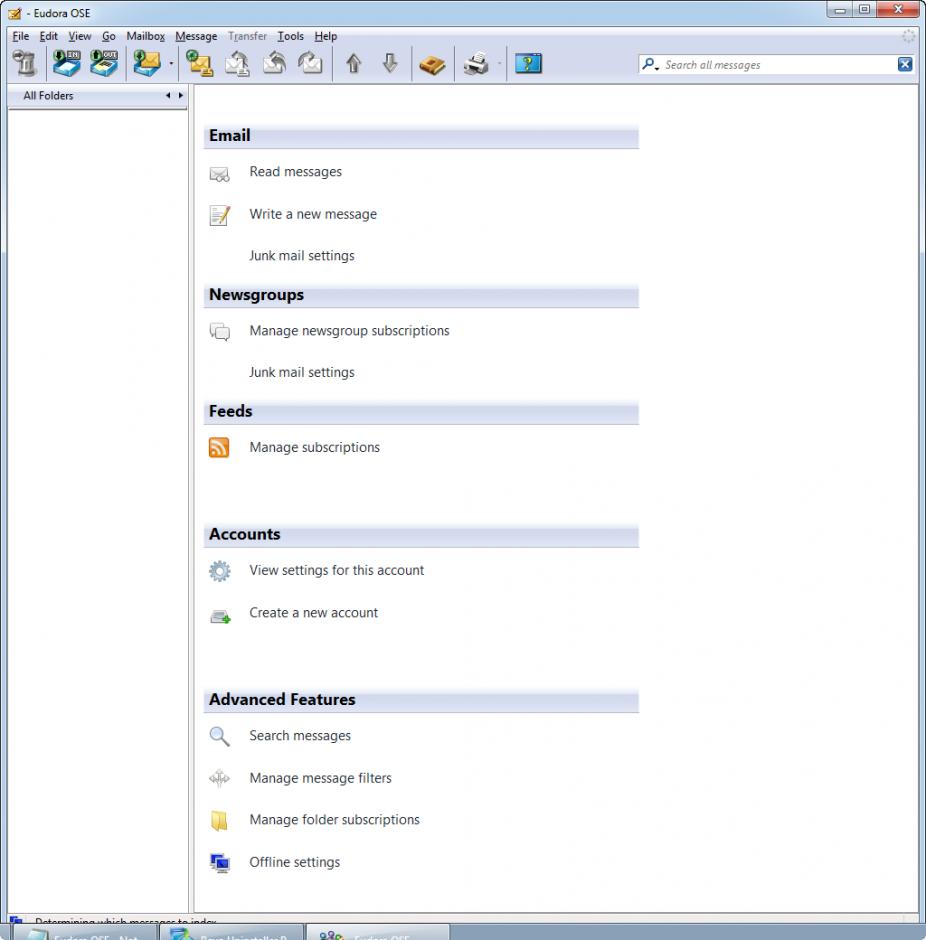Open the Out mailbox toolbar icon
The height and width of the screenshot is (940, 926).
[104, 64]
